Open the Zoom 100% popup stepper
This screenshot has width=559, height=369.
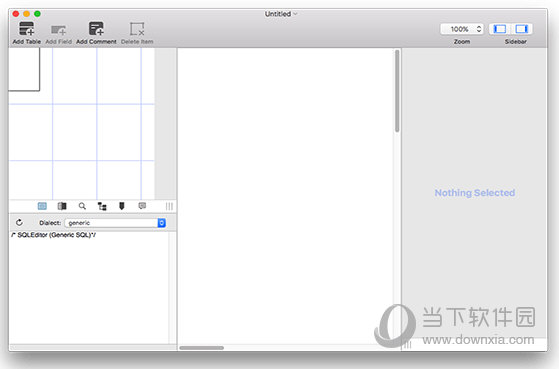(462, 29)
